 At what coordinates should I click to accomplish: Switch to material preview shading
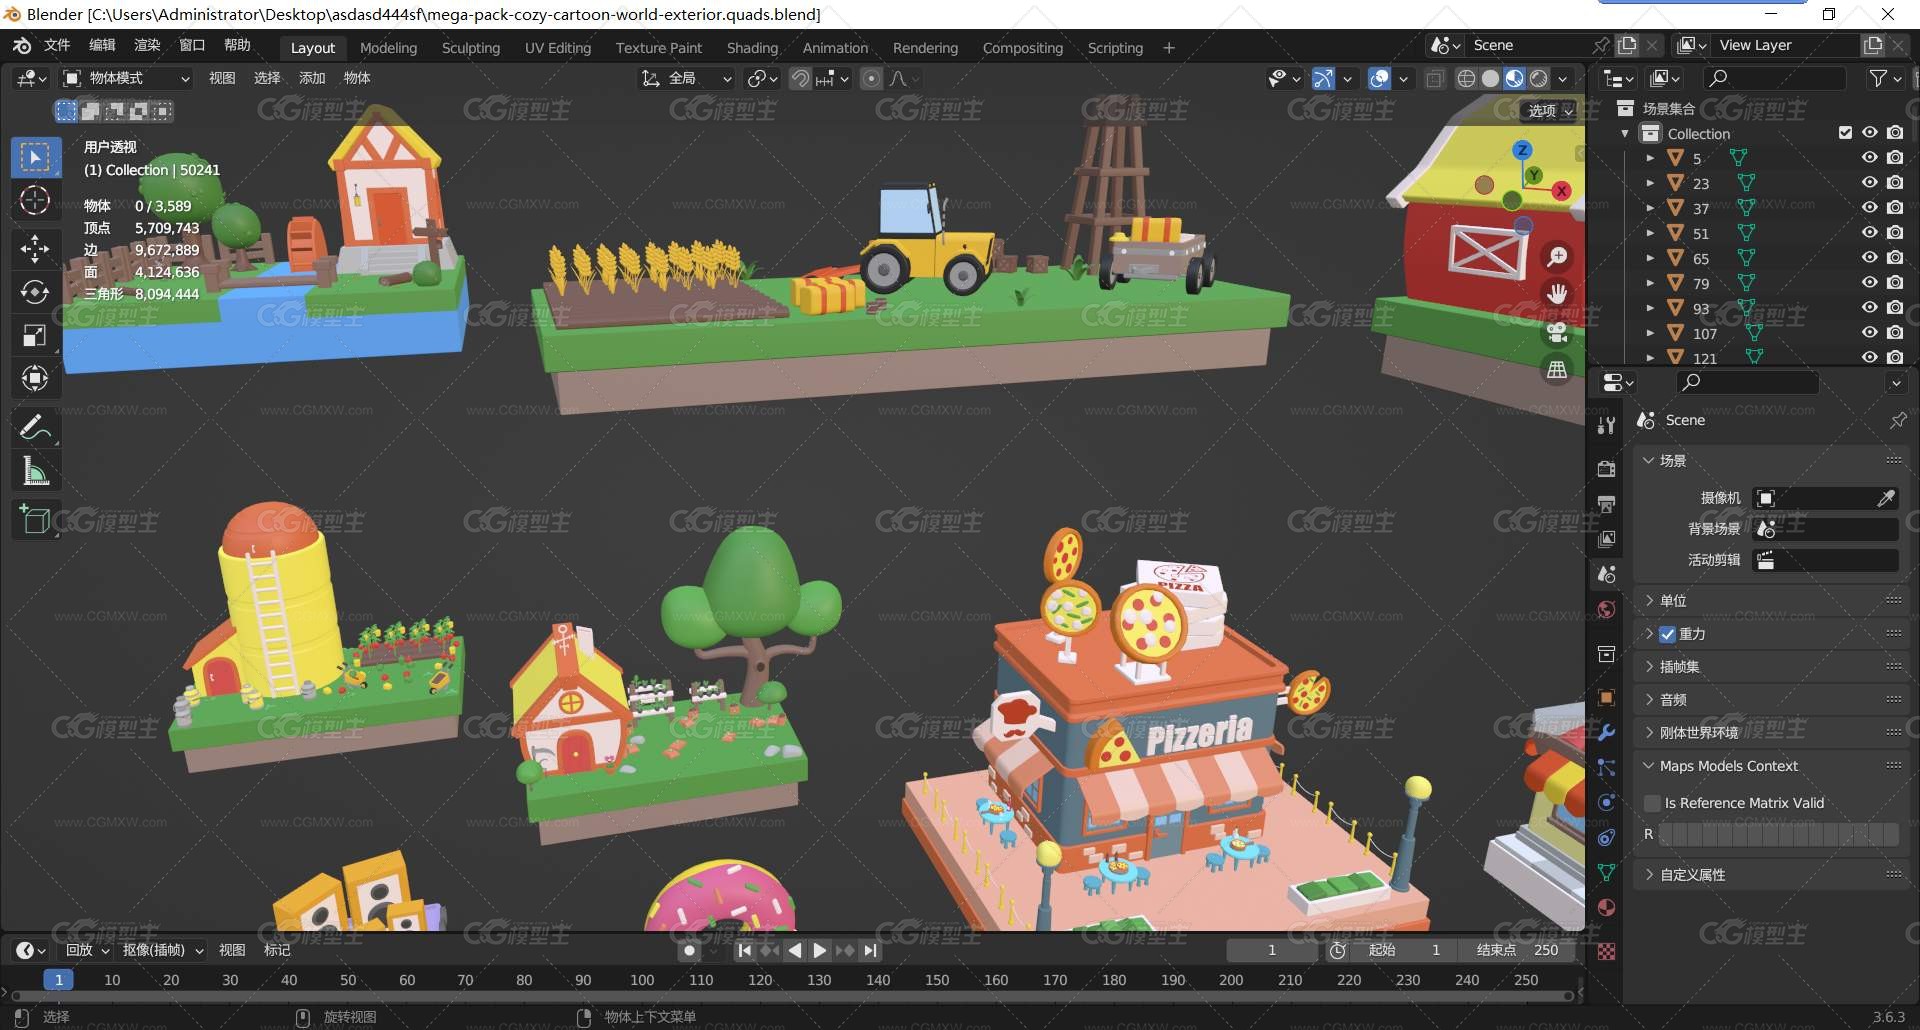click(1514, 78)
